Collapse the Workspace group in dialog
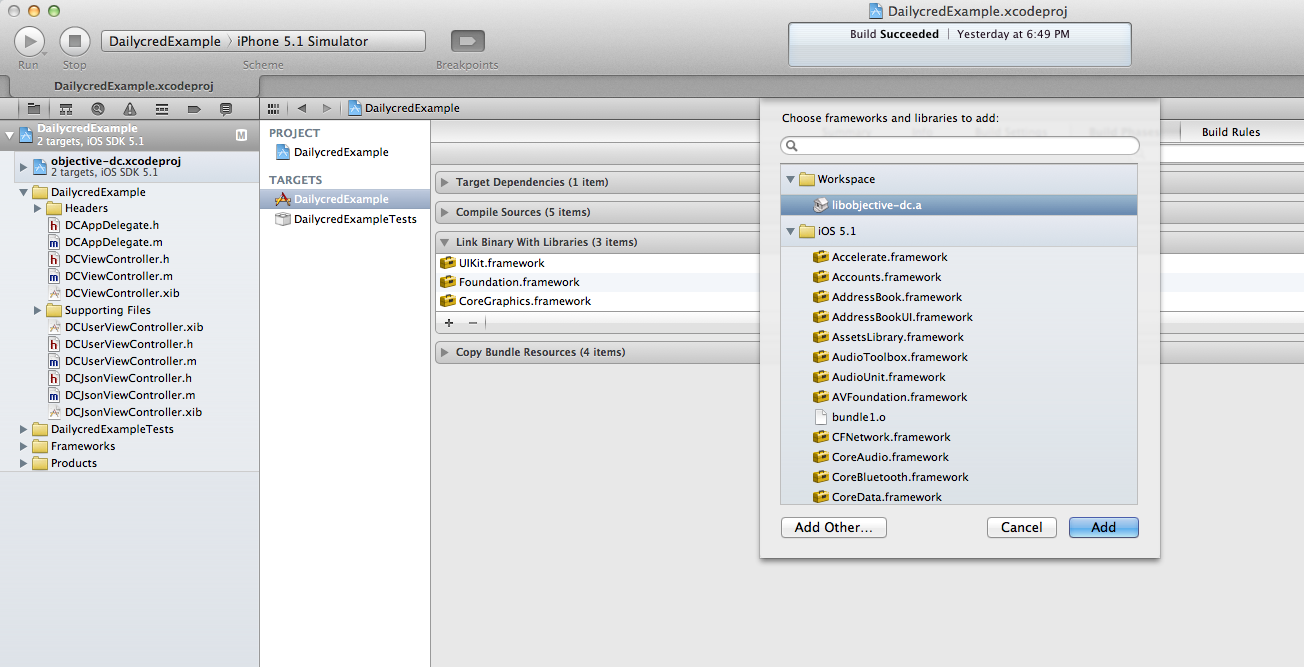 pos(791,180)
